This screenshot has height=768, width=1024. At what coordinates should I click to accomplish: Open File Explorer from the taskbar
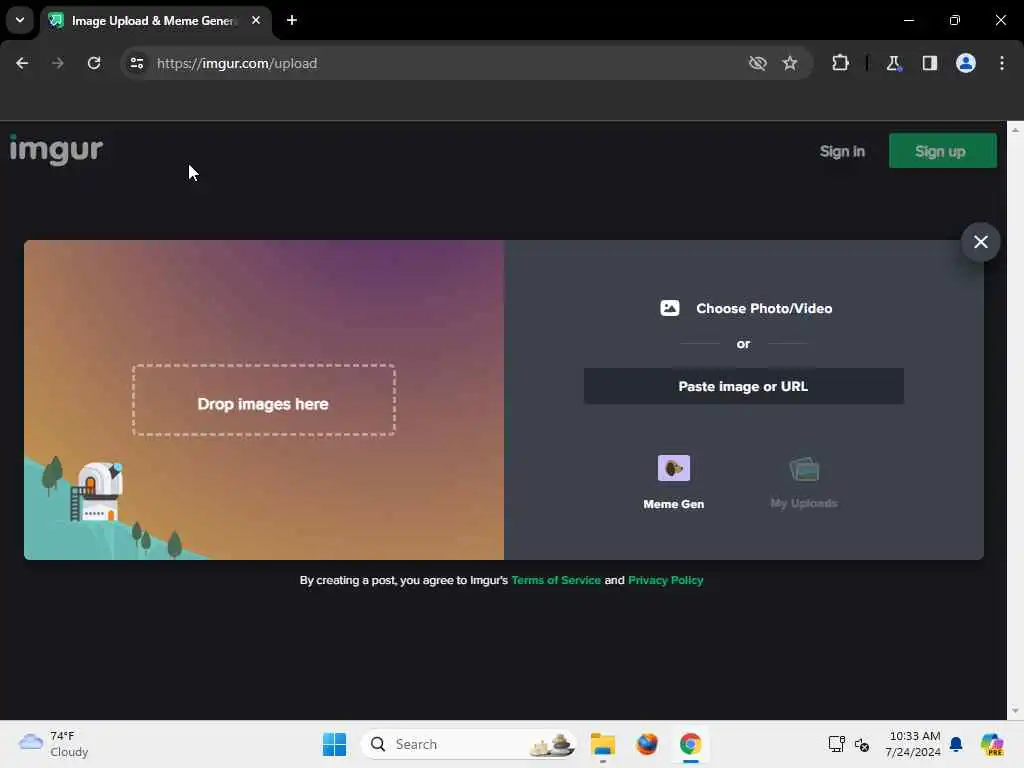tap(603, 744)
